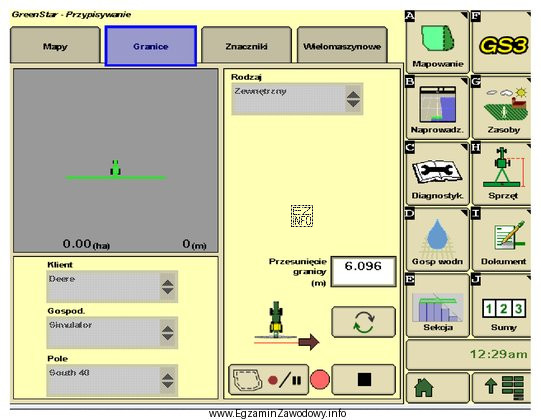Toggle boundary record/pause button
The height and width of the screenshot is (420, 541).
tap(268, 380)
